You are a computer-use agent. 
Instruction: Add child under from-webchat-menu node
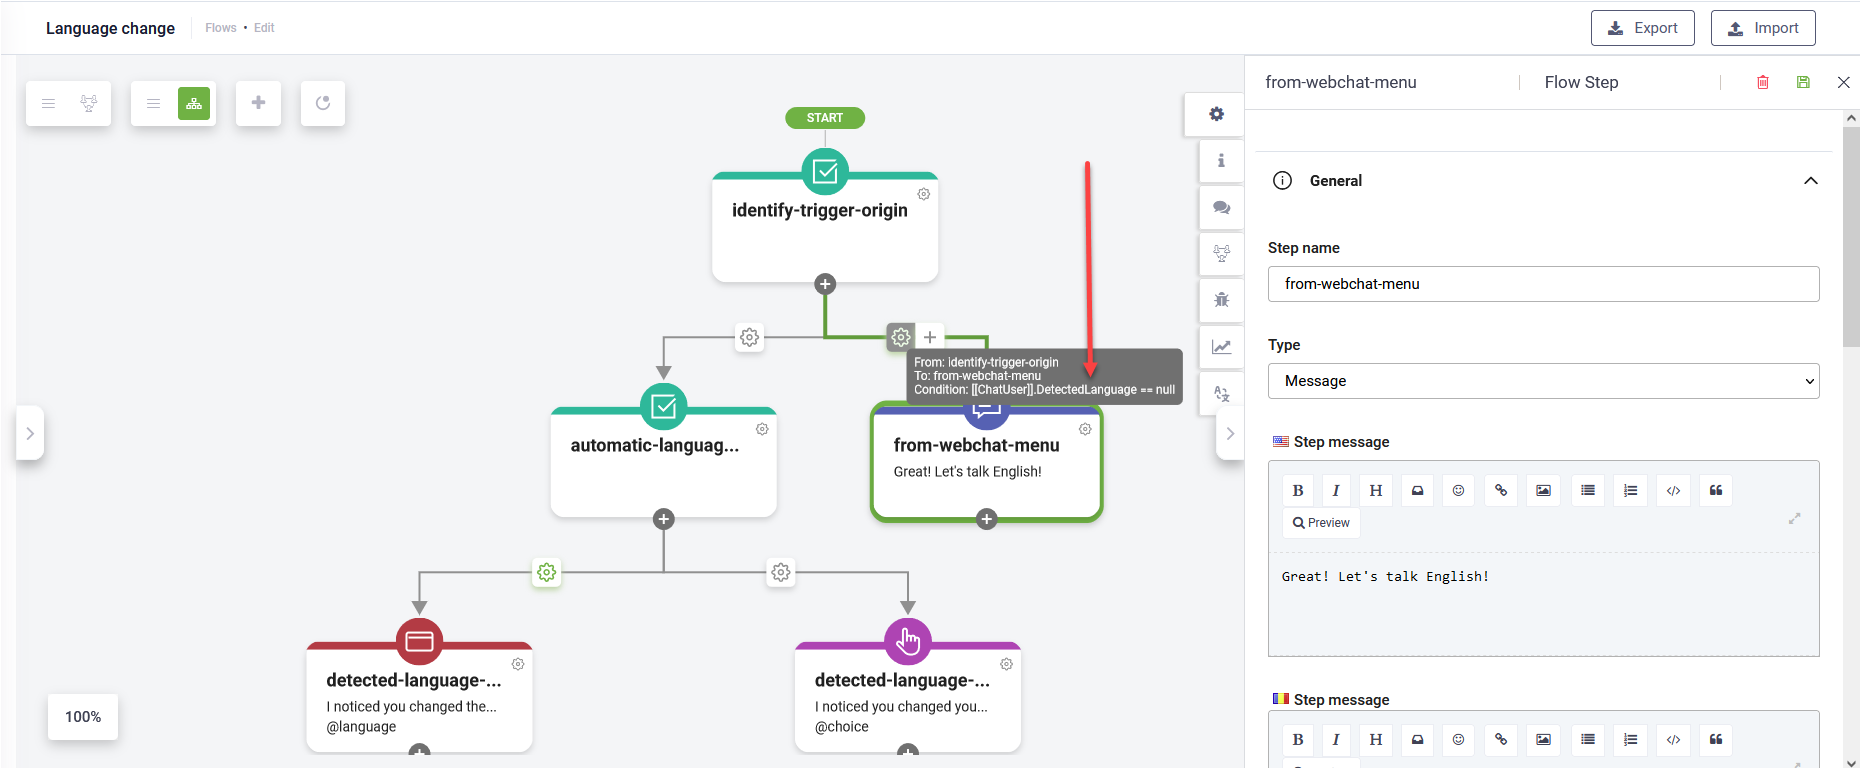point(987,519)
